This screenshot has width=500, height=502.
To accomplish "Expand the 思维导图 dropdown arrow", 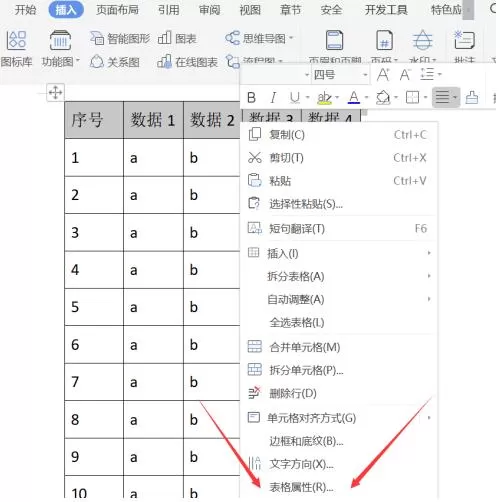I will coord(291,38).
